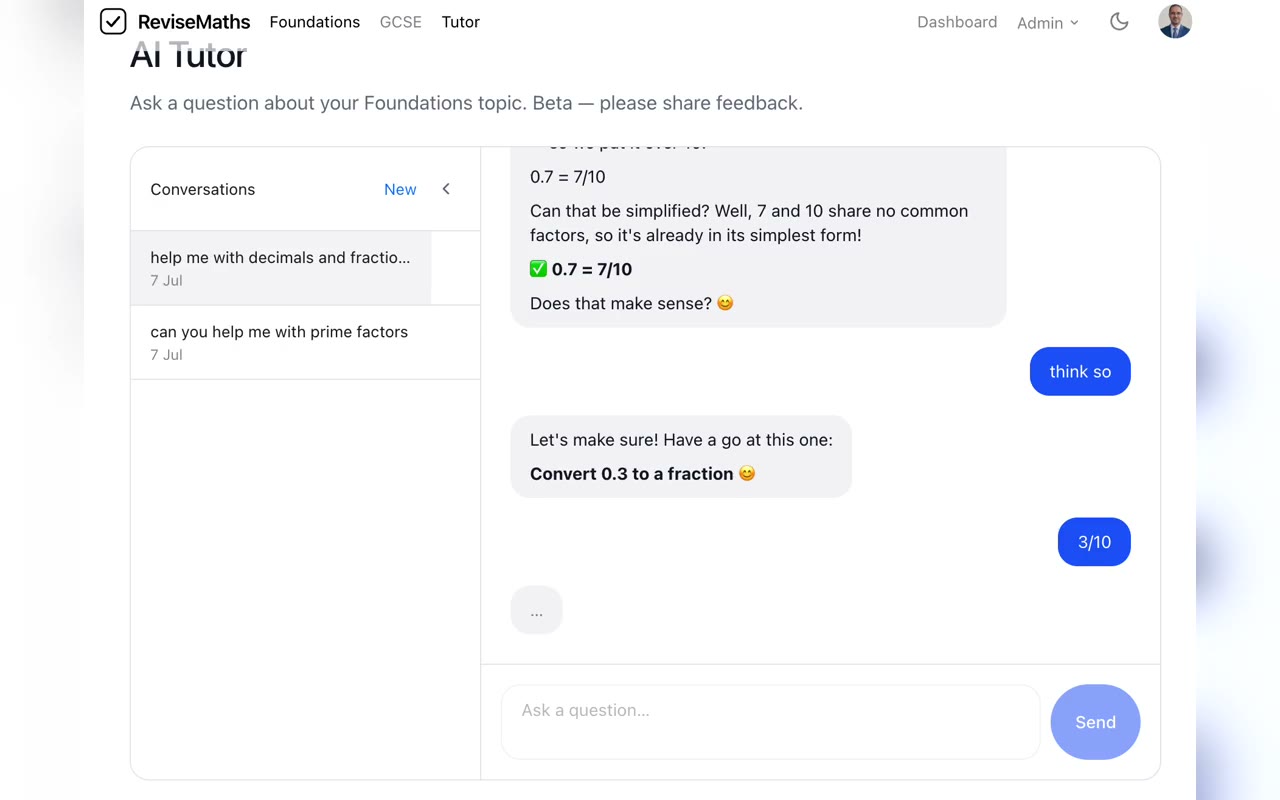Image resolution: width=1280 pixels, height=800 pixels.
Task: Click the 'think so' message bubble
Action: [1080, 371]
